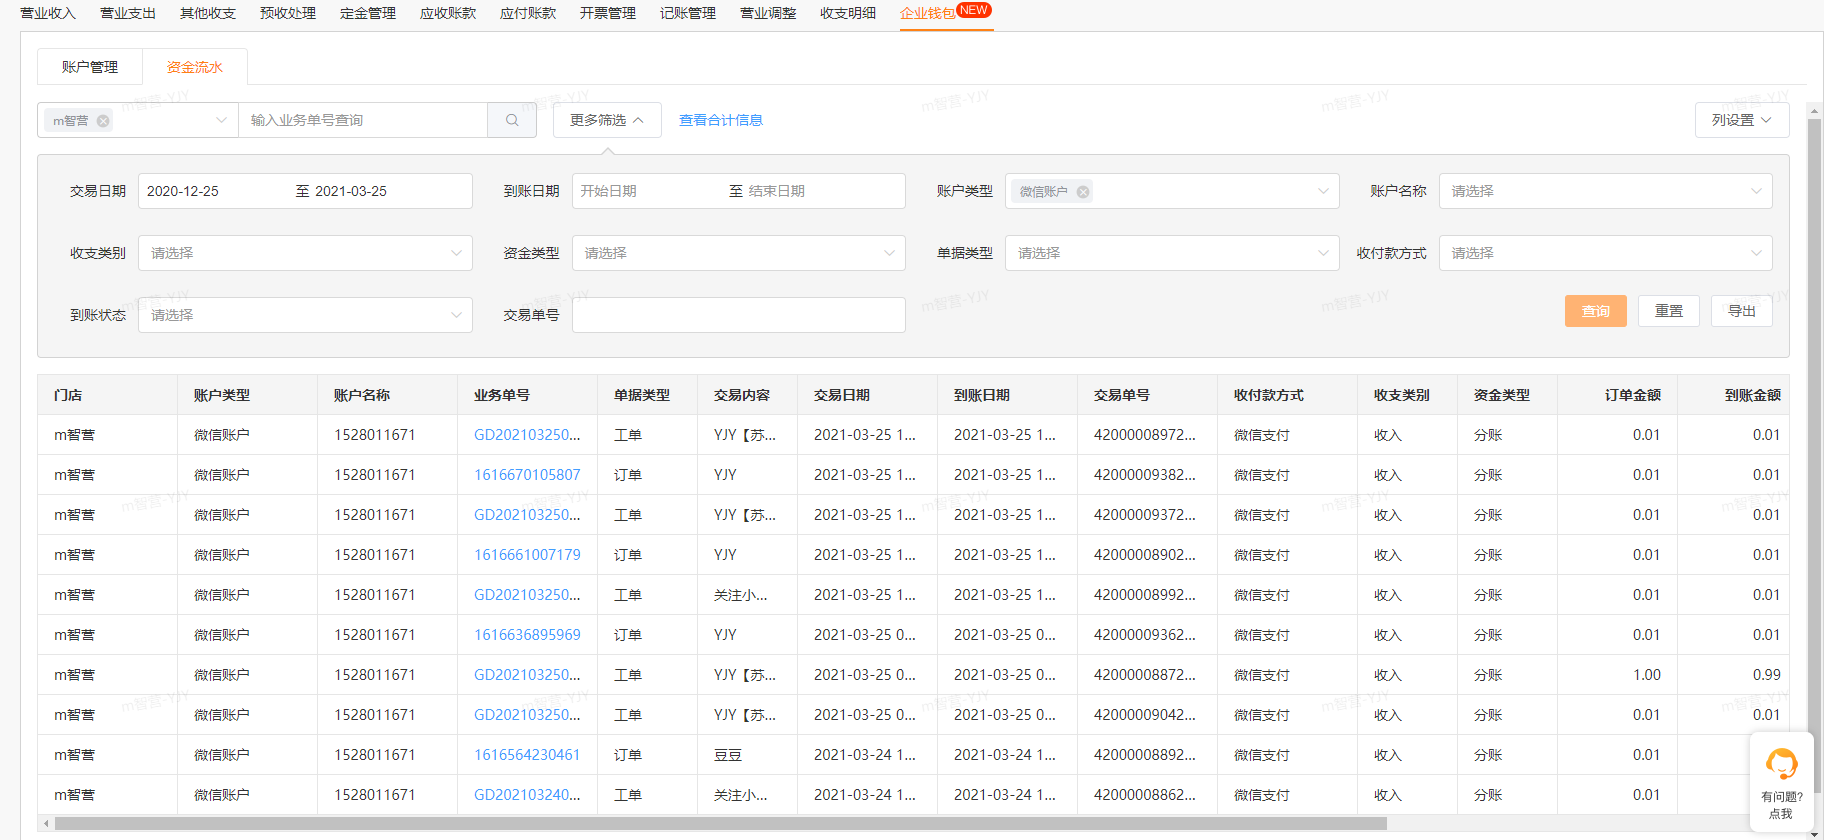
Task: Remove the 微信账户 account type tag
Action: coord(1082,192)
